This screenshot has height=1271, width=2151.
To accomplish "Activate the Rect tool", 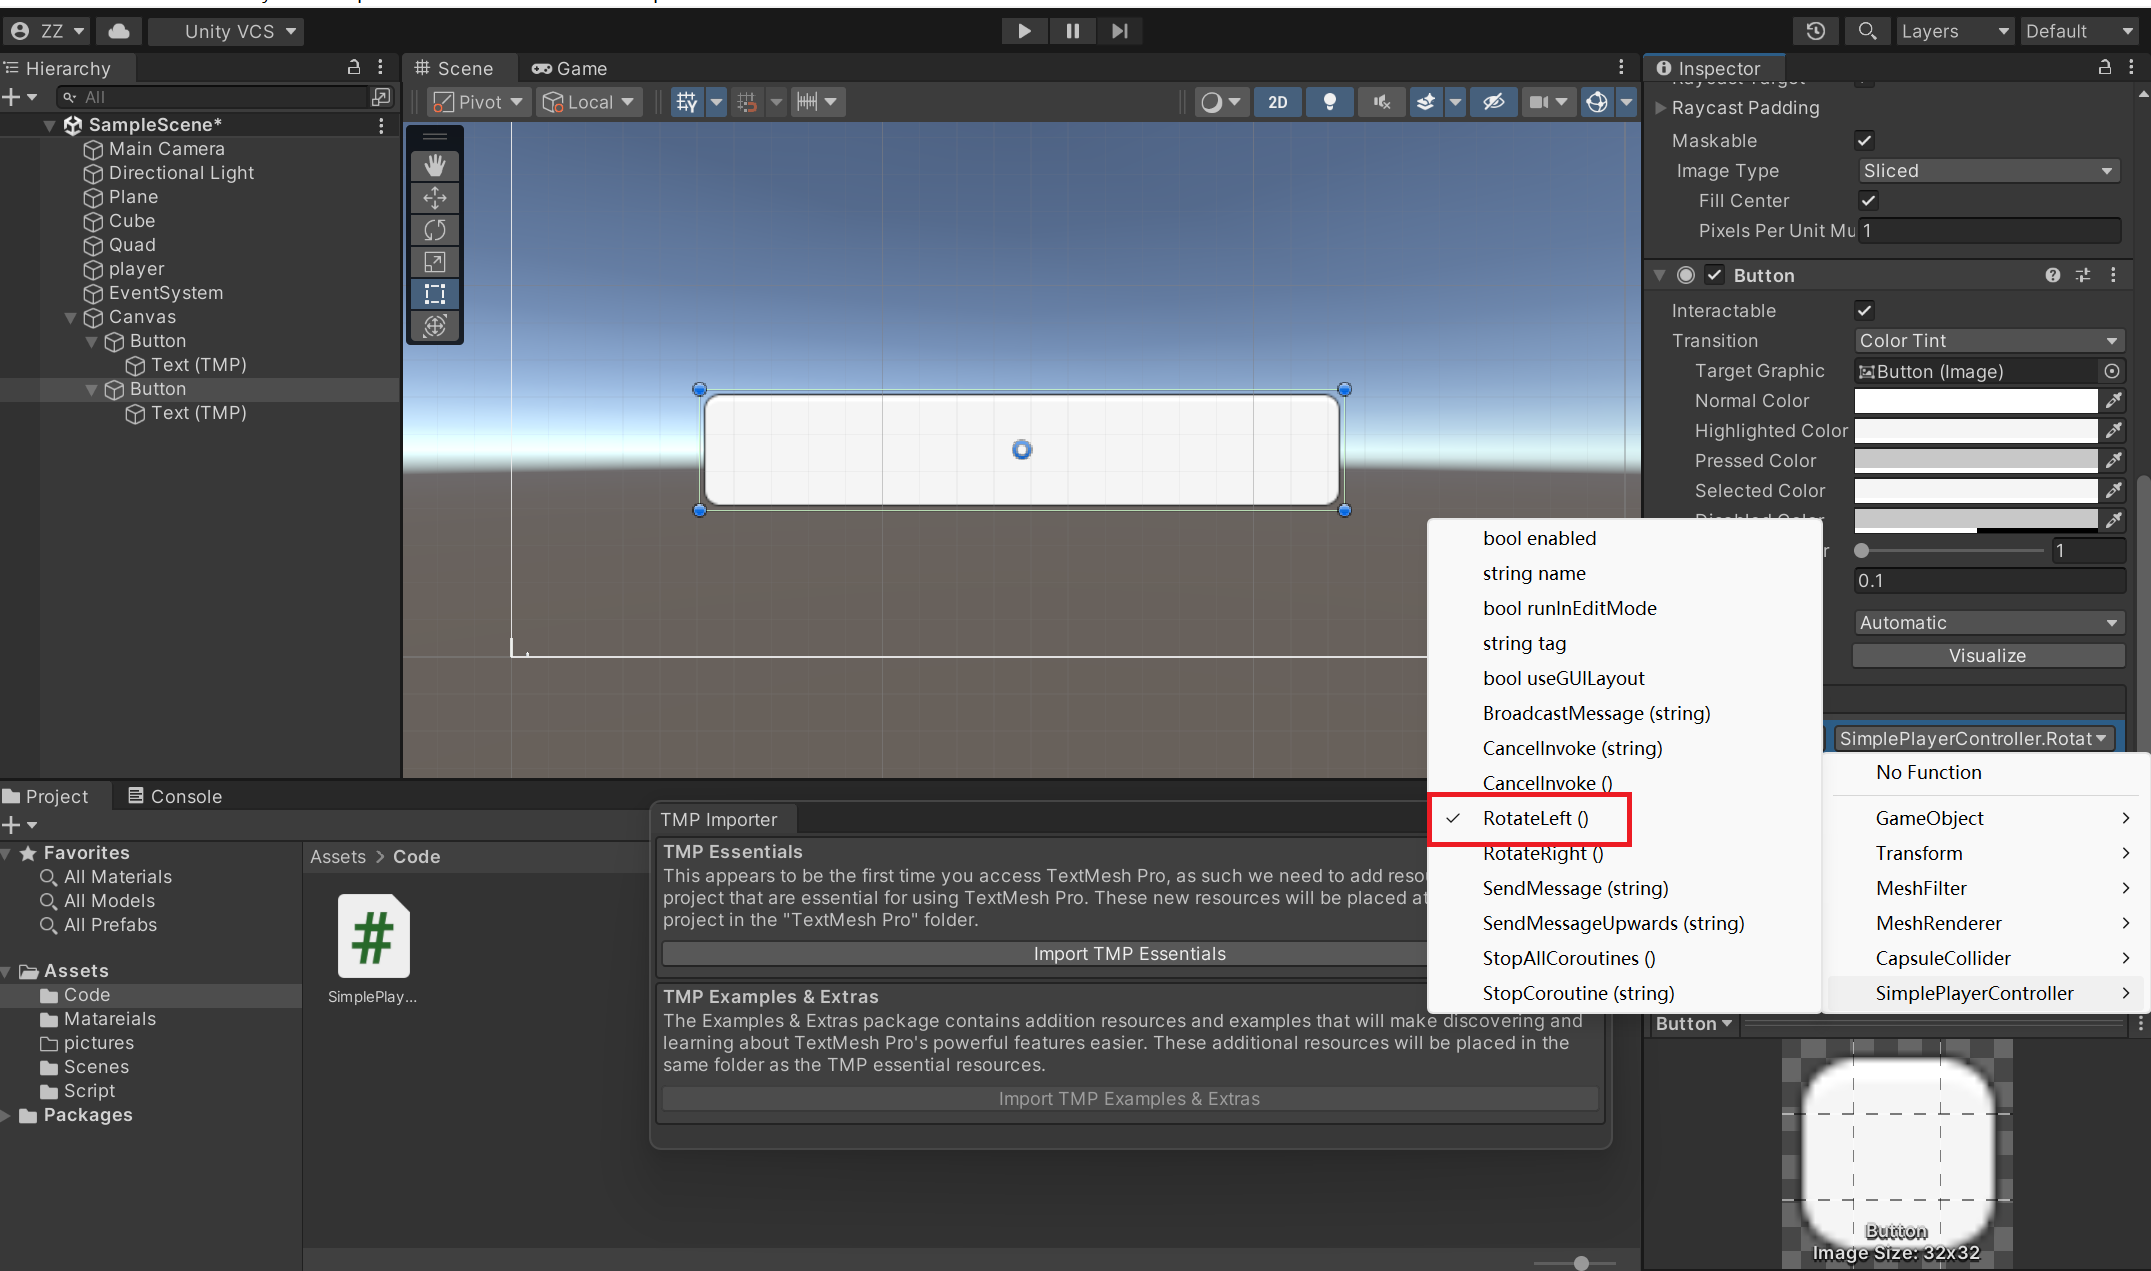I will (434, 294).
